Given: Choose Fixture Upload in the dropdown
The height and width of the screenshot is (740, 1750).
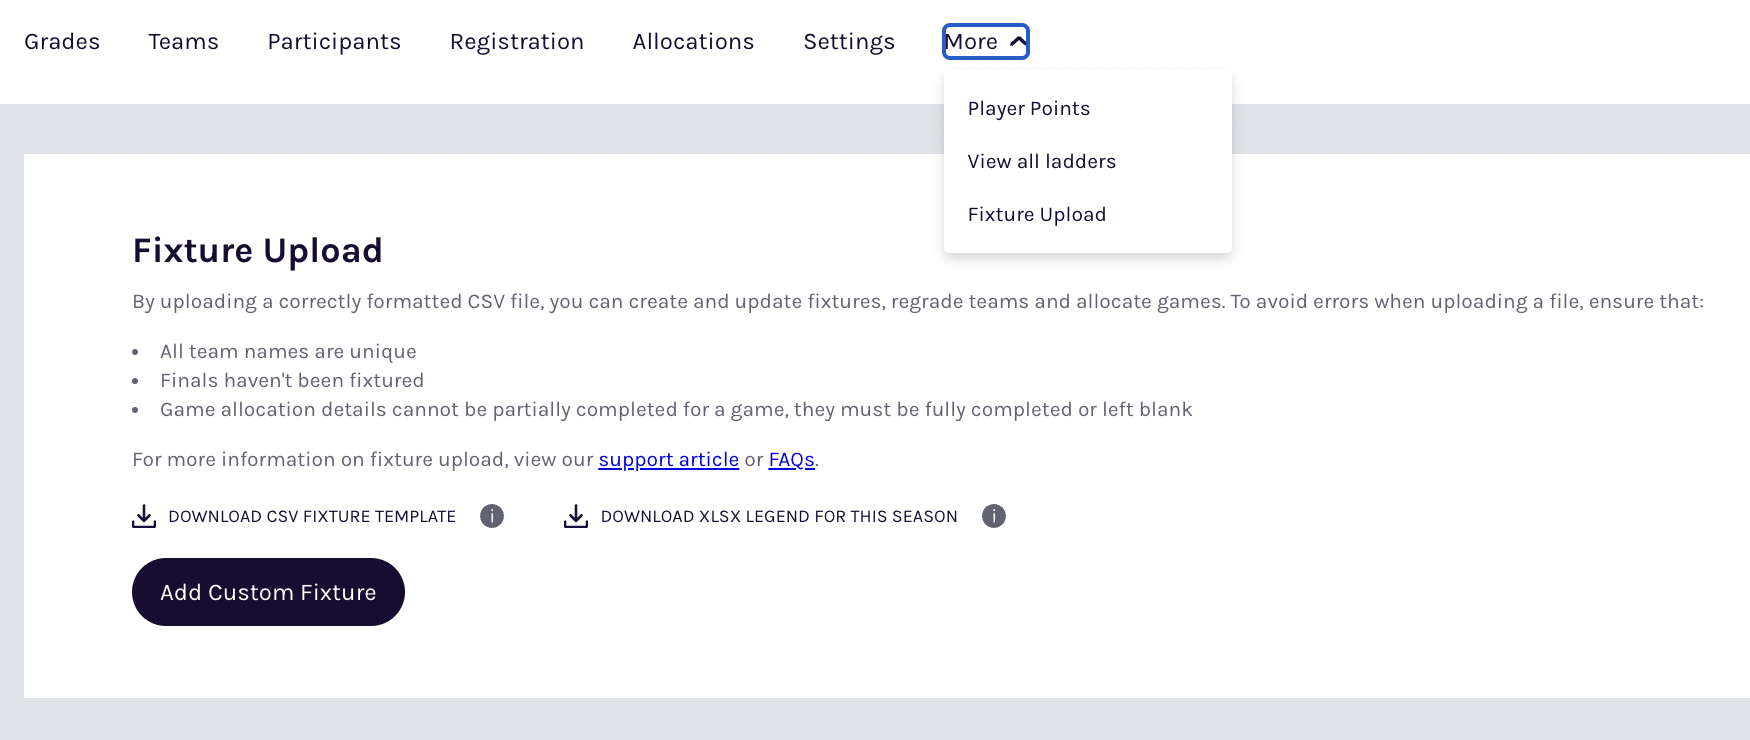Looking at the screenshot, I should point(1037,215).
